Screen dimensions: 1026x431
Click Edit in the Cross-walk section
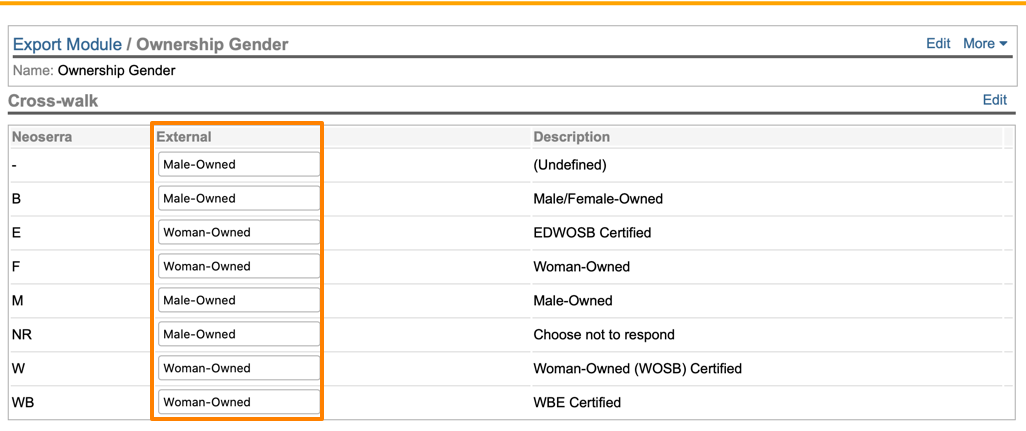994,100
